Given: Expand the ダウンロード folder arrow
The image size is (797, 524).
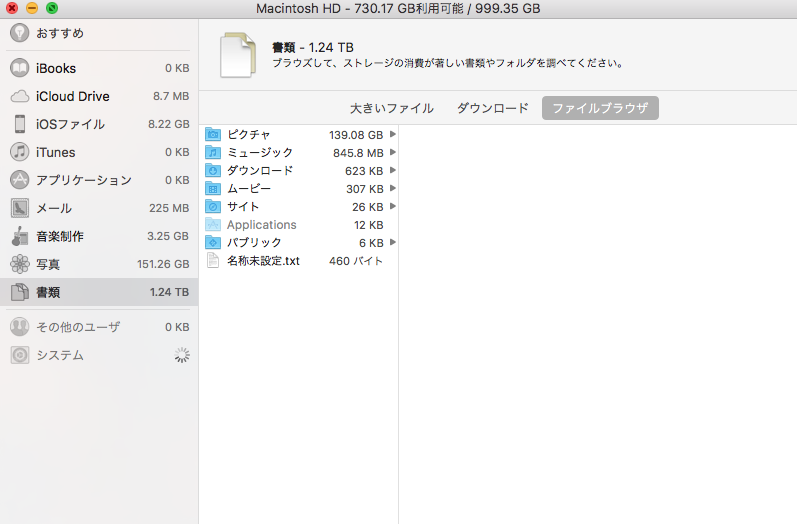Looking at the screenshot, I should [x=392, y=170].
